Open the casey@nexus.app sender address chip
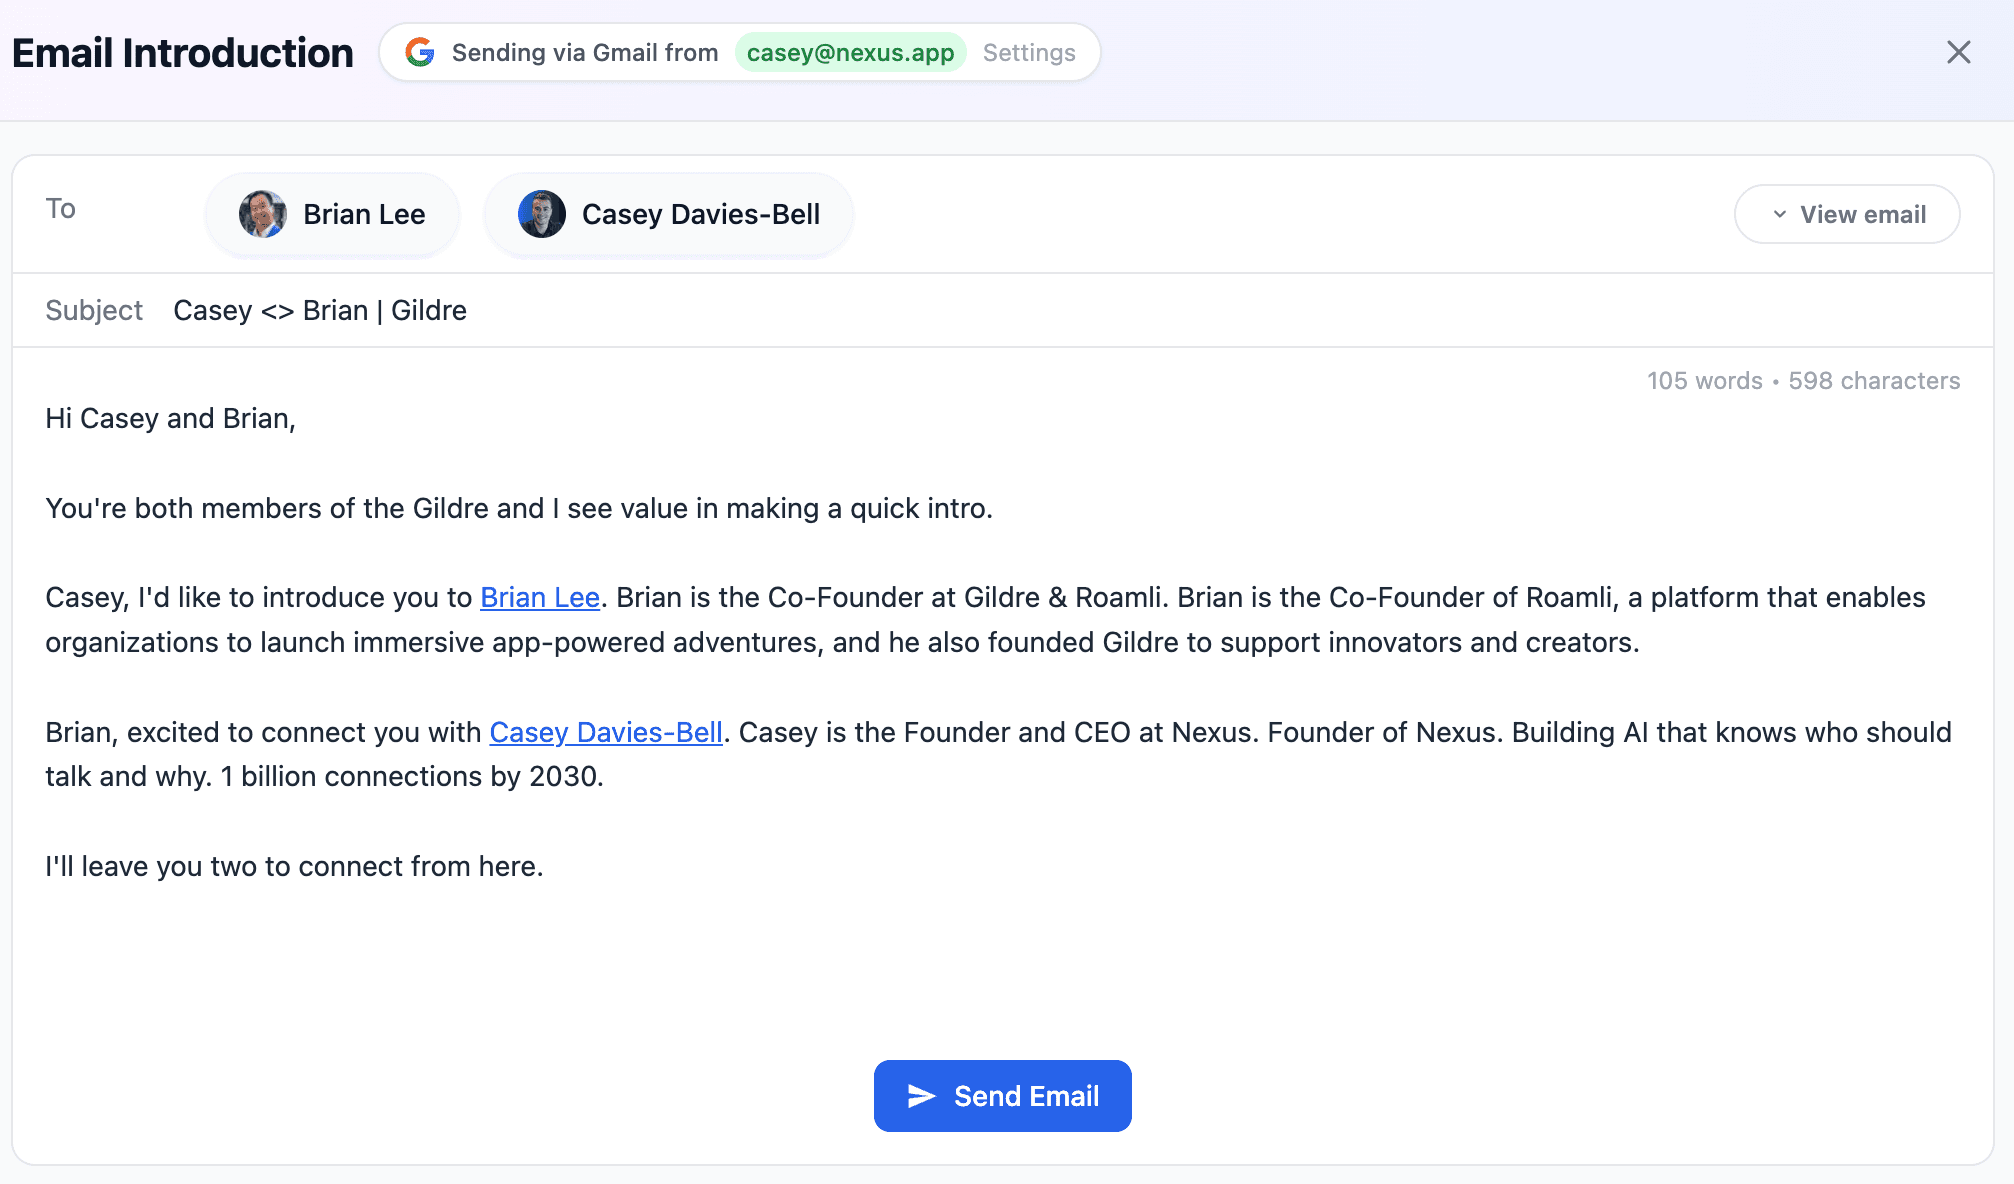This screenshot has height=1184, width=2014. (850, 52)
